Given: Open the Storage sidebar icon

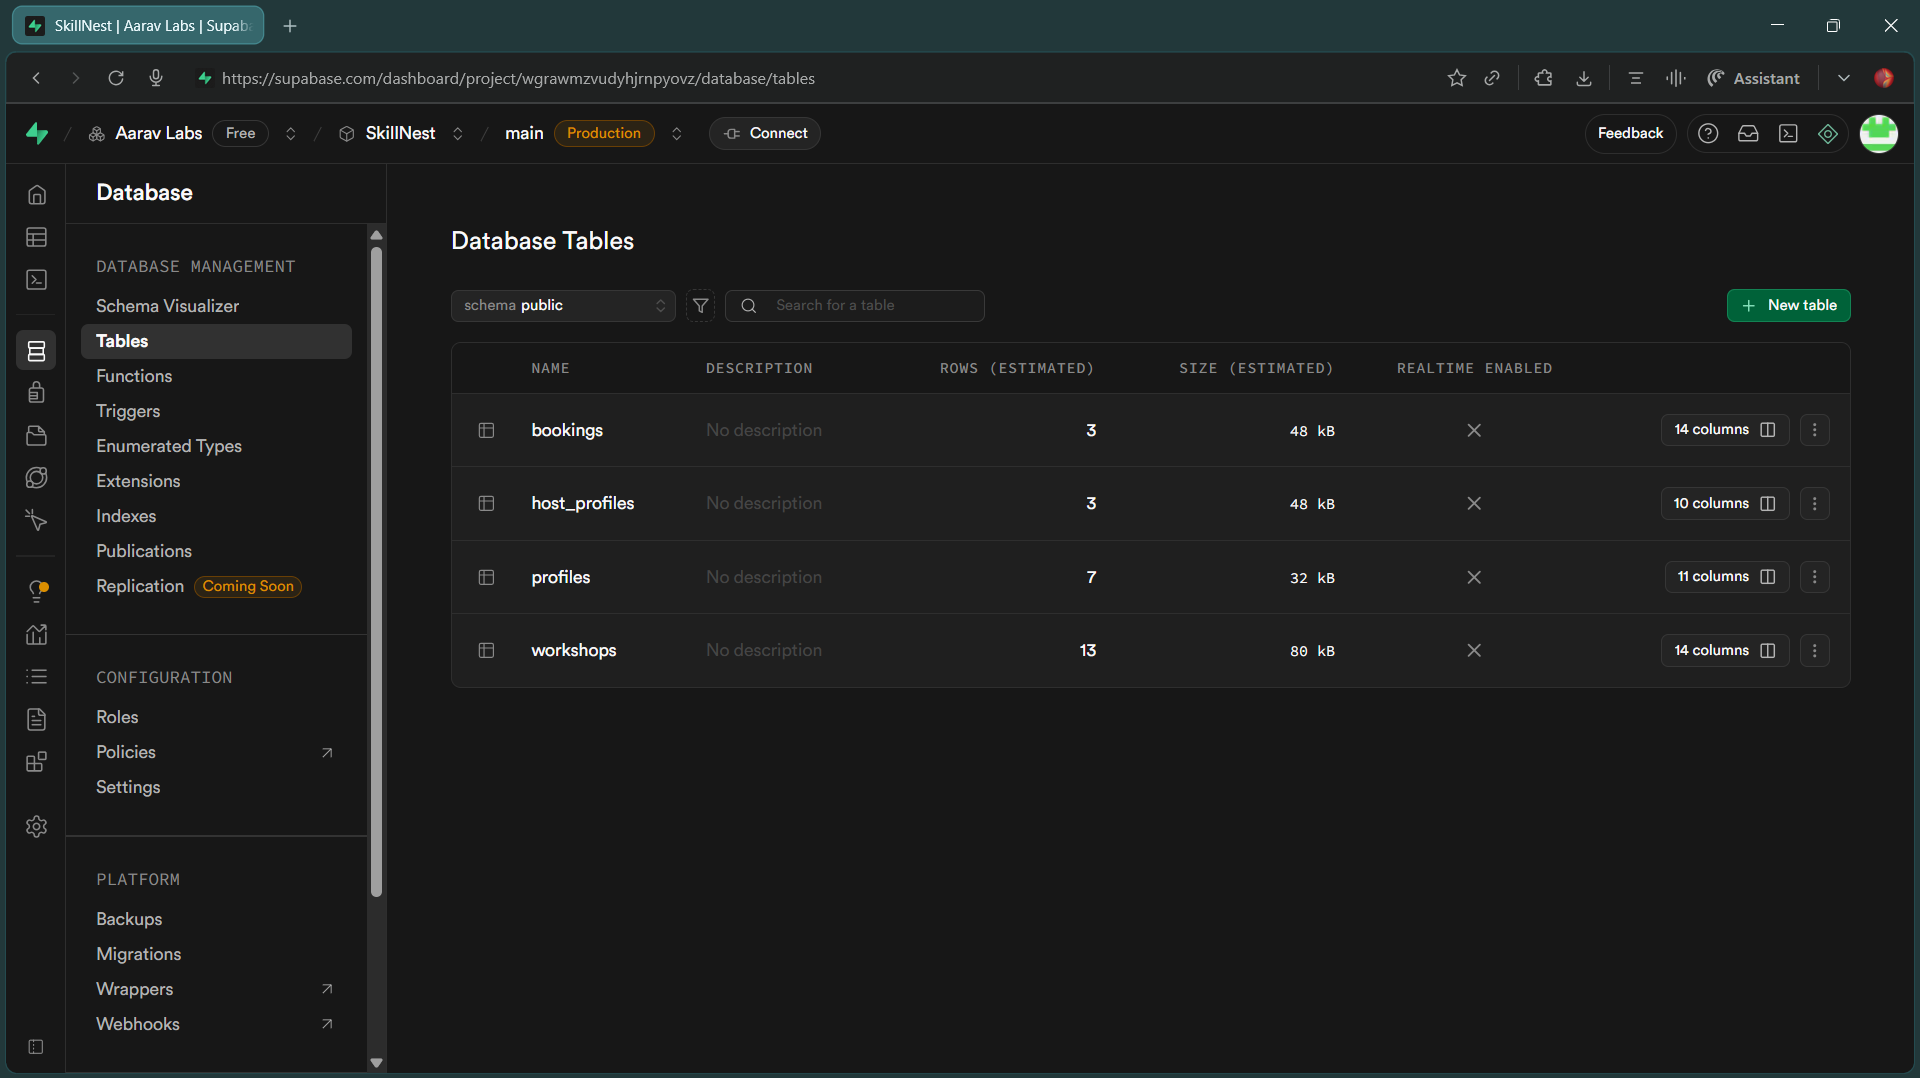Looking at the screenshot, I should 37,435.
